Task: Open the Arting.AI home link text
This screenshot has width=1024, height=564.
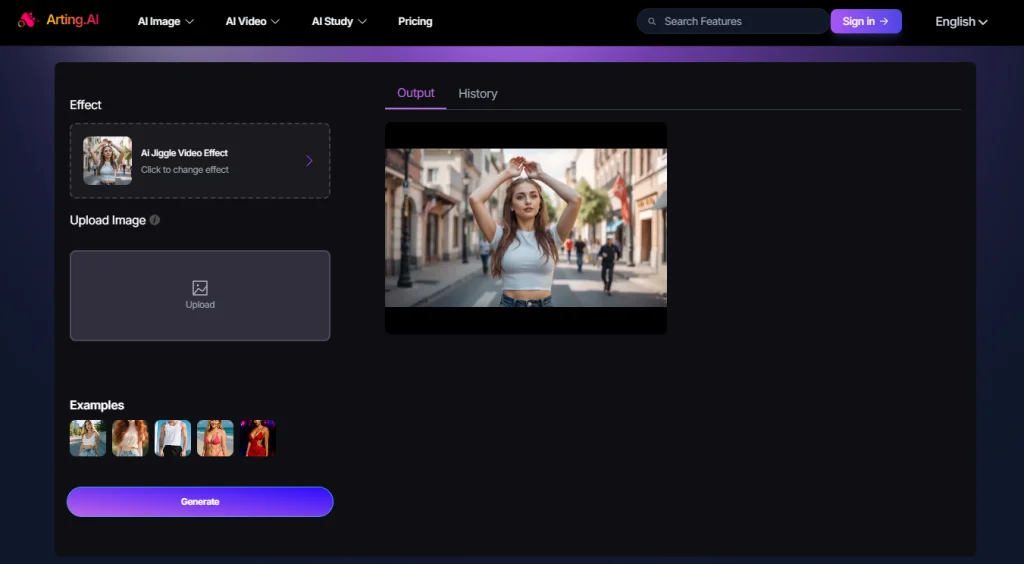Action: tap(72, 20)
